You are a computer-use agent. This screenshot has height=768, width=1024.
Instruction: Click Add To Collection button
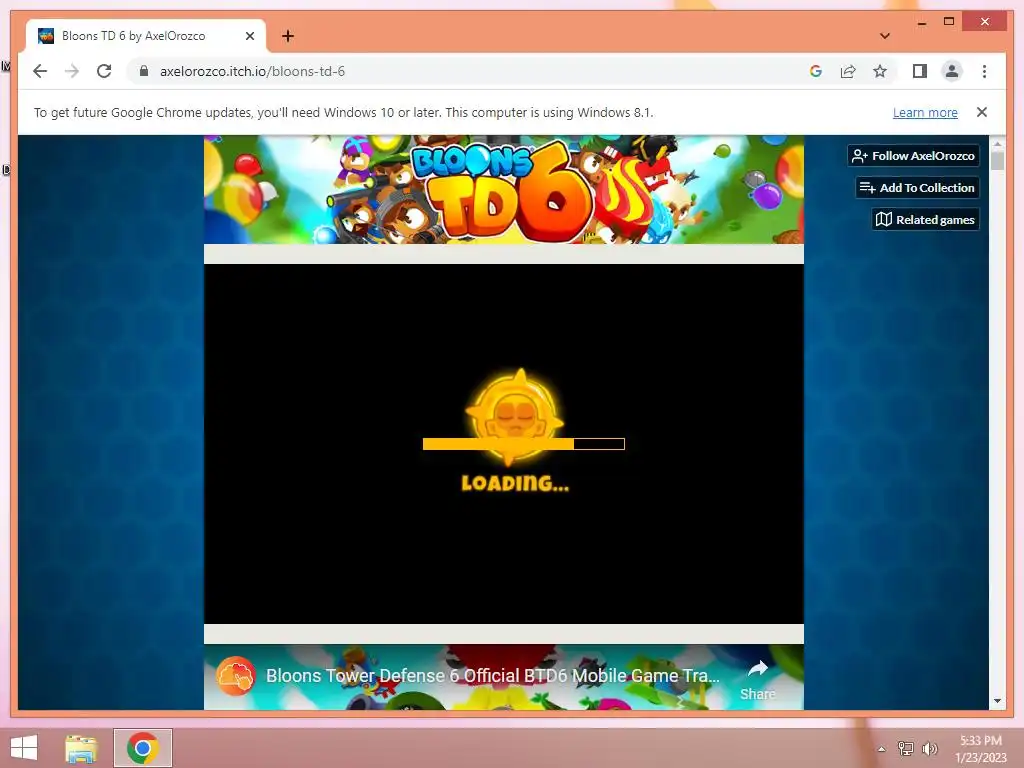tap(917, 187)
